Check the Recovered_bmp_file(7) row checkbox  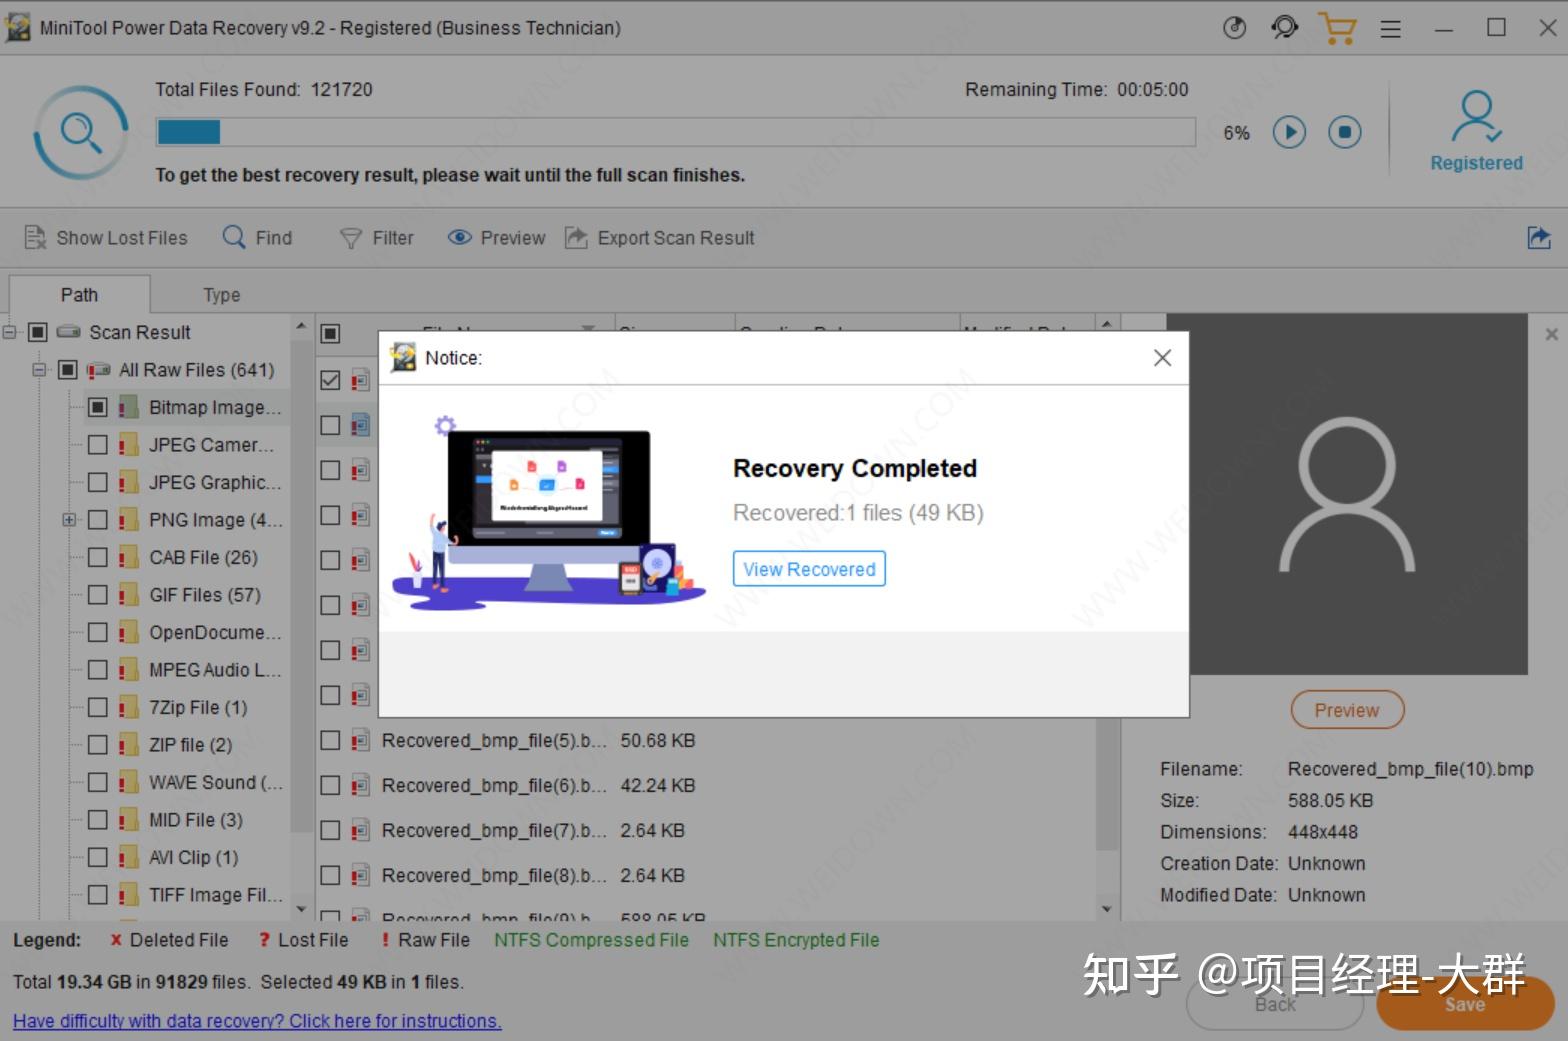[x=330, y=831]
